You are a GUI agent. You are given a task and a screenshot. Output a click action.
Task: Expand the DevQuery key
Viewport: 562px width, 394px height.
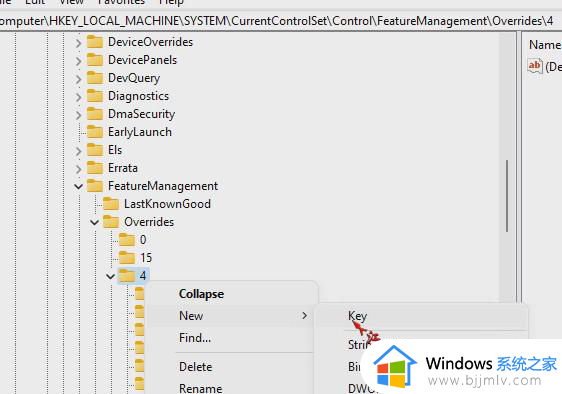click(78, 79)
